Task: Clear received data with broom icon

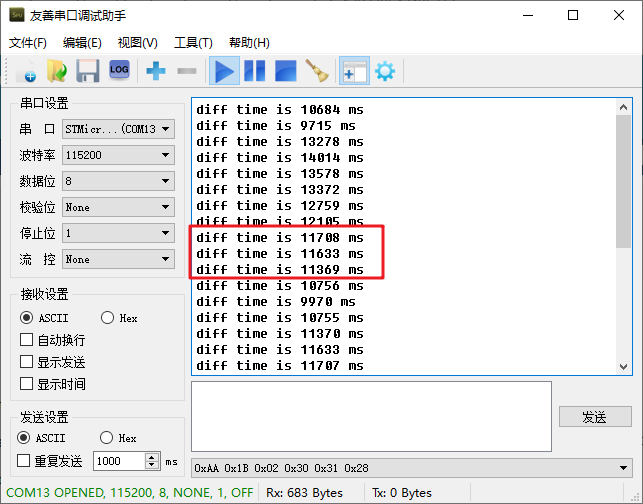Action: (317, 71)
